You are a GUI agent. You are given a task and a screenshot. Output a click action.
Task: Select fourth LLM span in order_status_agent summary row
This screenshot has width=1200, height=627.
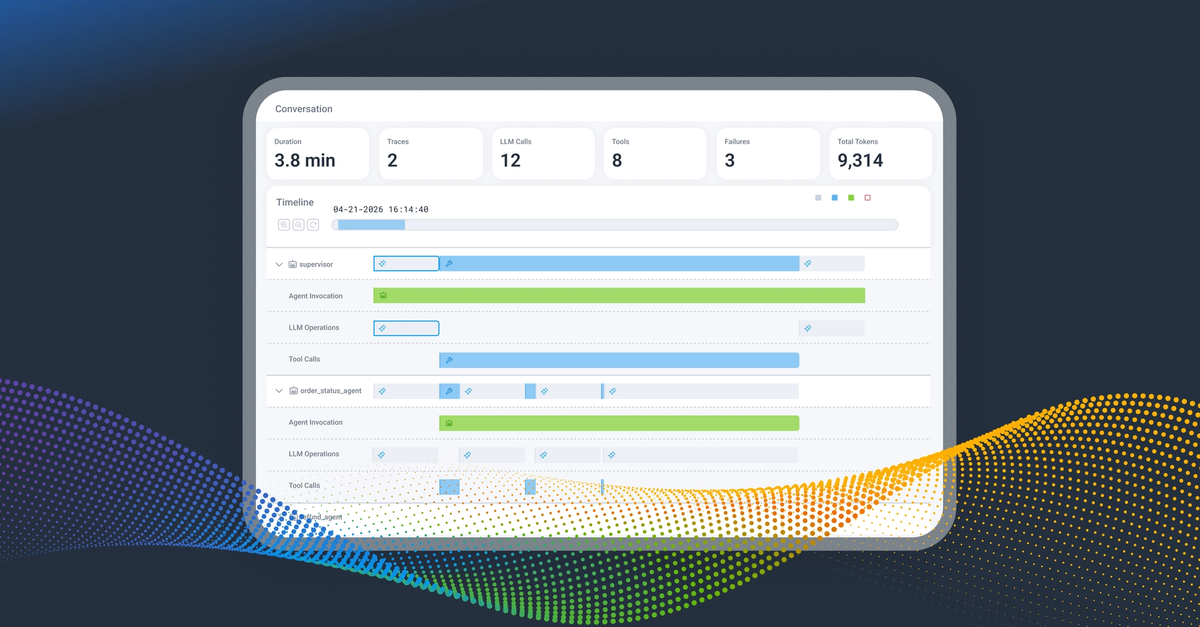coord(701,391)
